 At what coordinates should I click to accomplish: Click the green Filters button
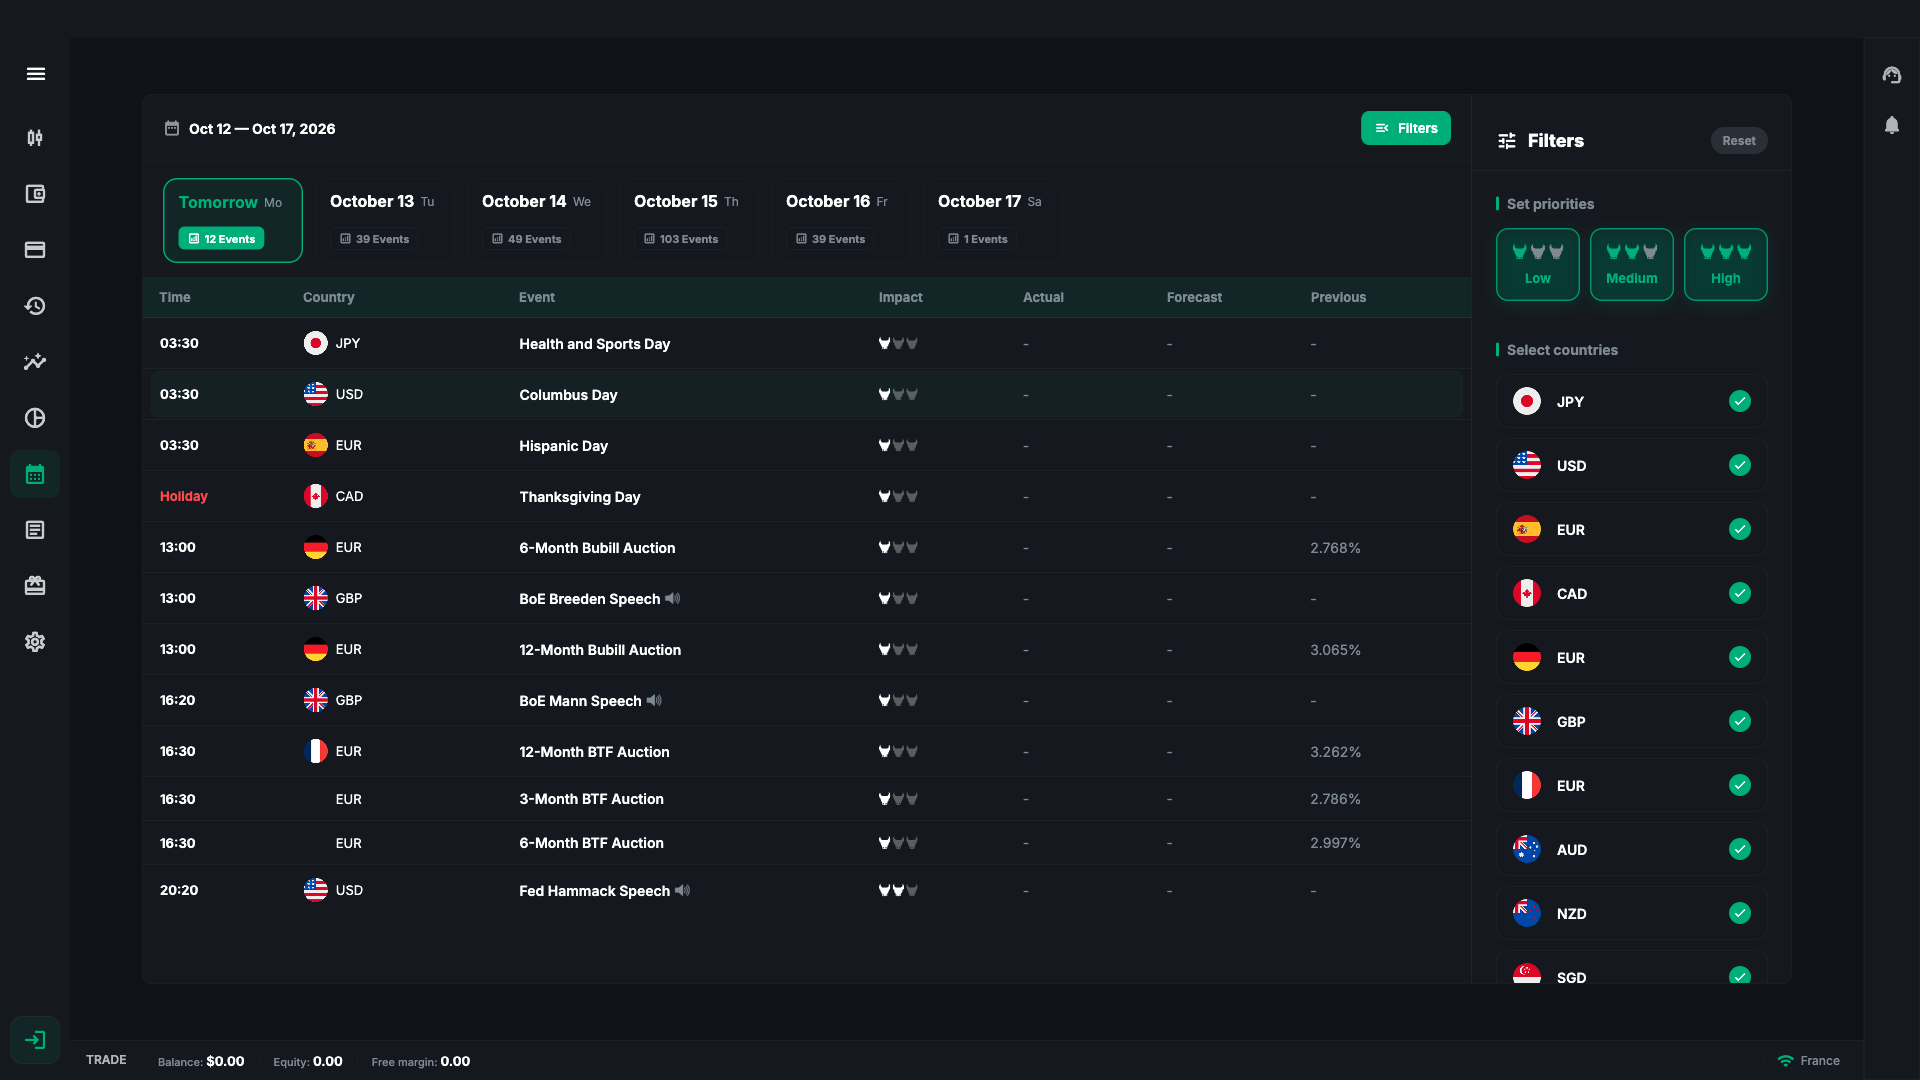pyautogui.click(x=1406, y=128)
